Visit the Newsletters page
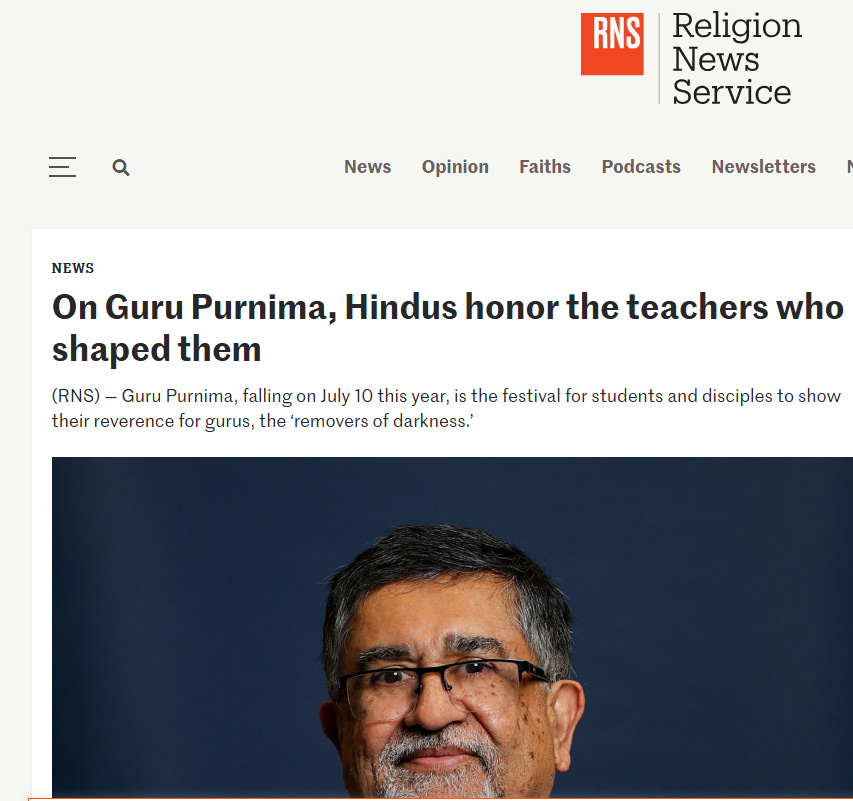853x801 pixels. 764,167
